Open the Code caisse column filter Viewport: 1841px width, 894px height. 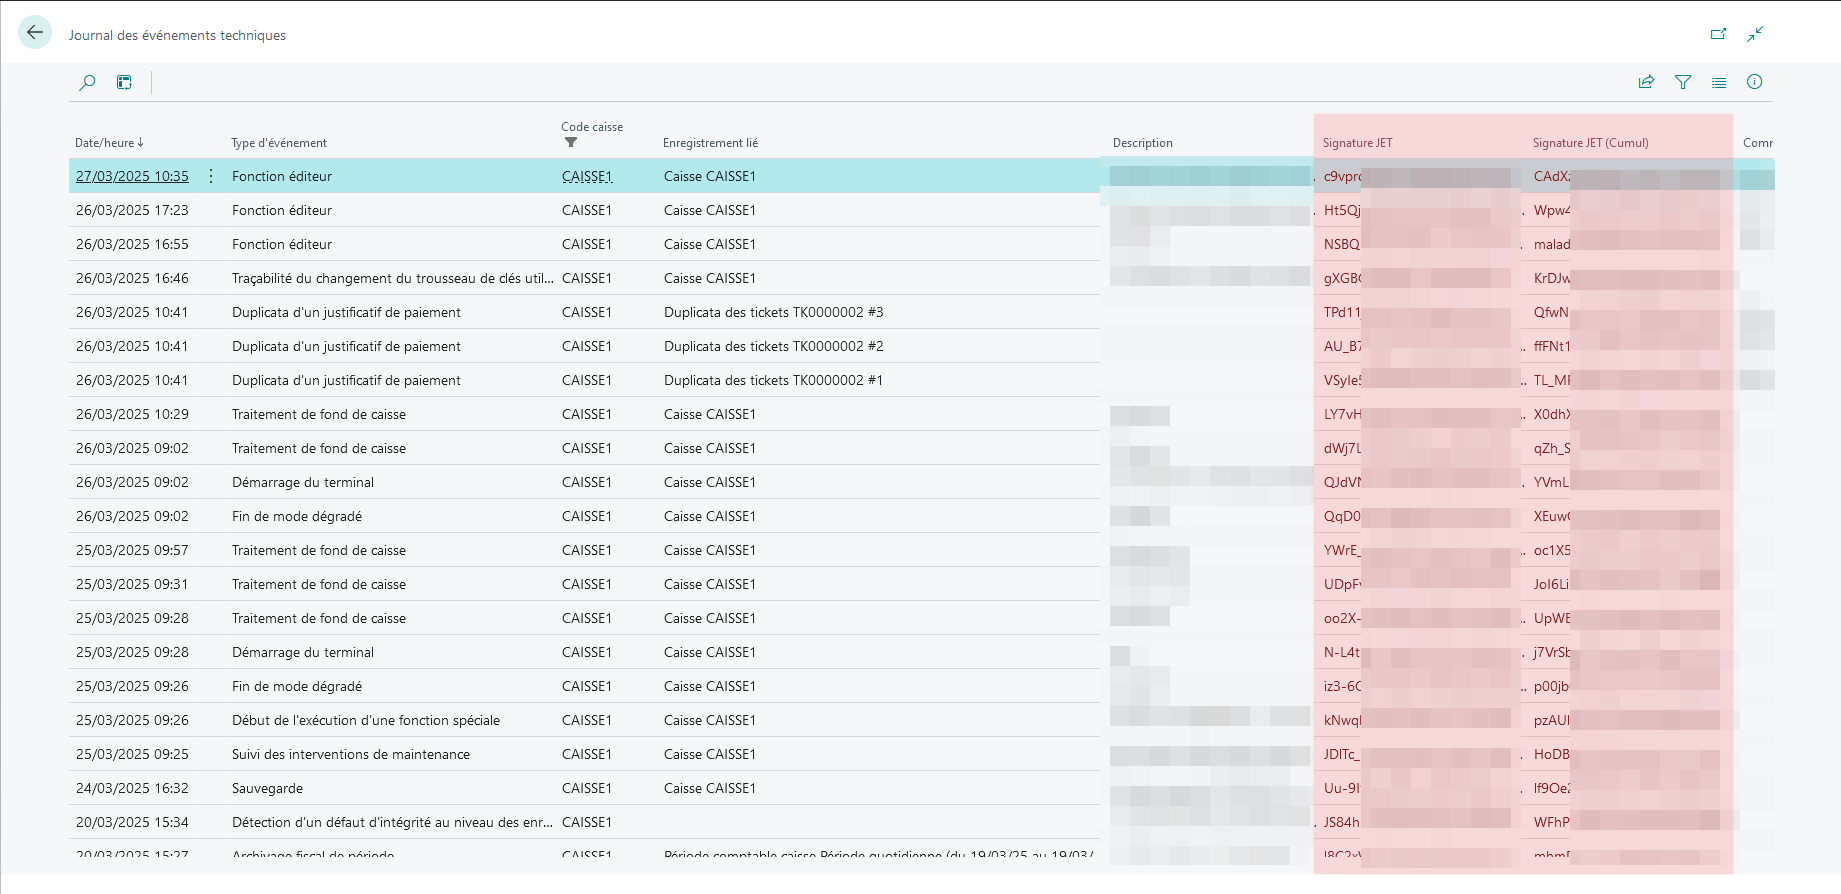click(571, 142)
